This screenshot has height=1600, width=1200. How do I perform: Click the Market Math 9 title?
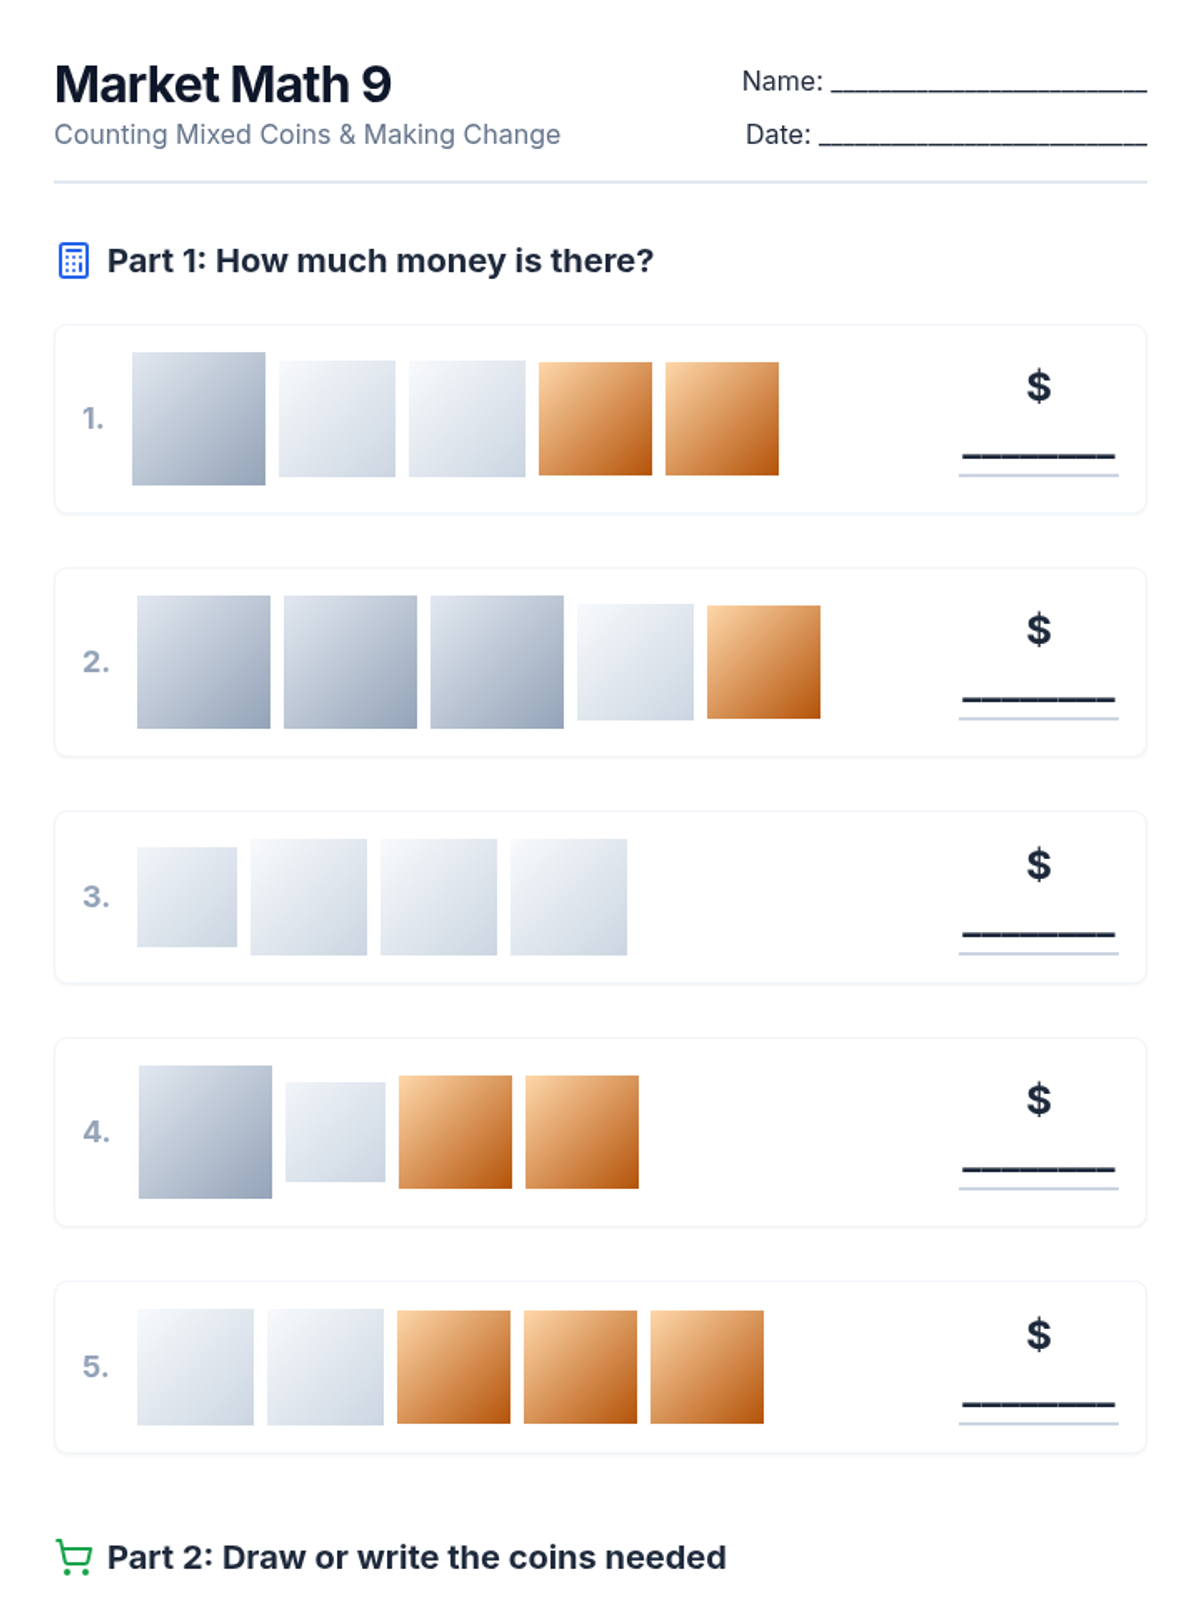[x=223, y=84]
